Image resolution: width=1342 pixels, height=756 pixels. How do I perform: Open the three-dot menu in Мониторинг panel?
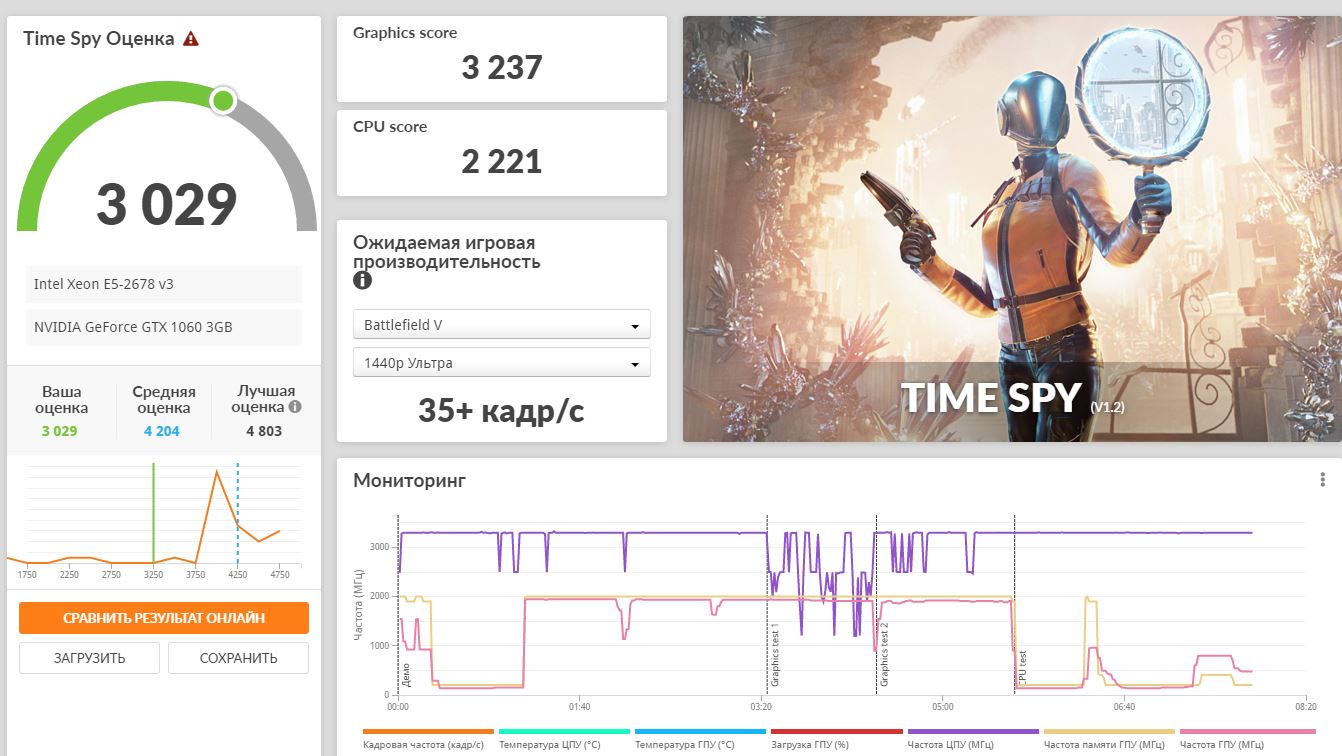(x=1323, y=480)
